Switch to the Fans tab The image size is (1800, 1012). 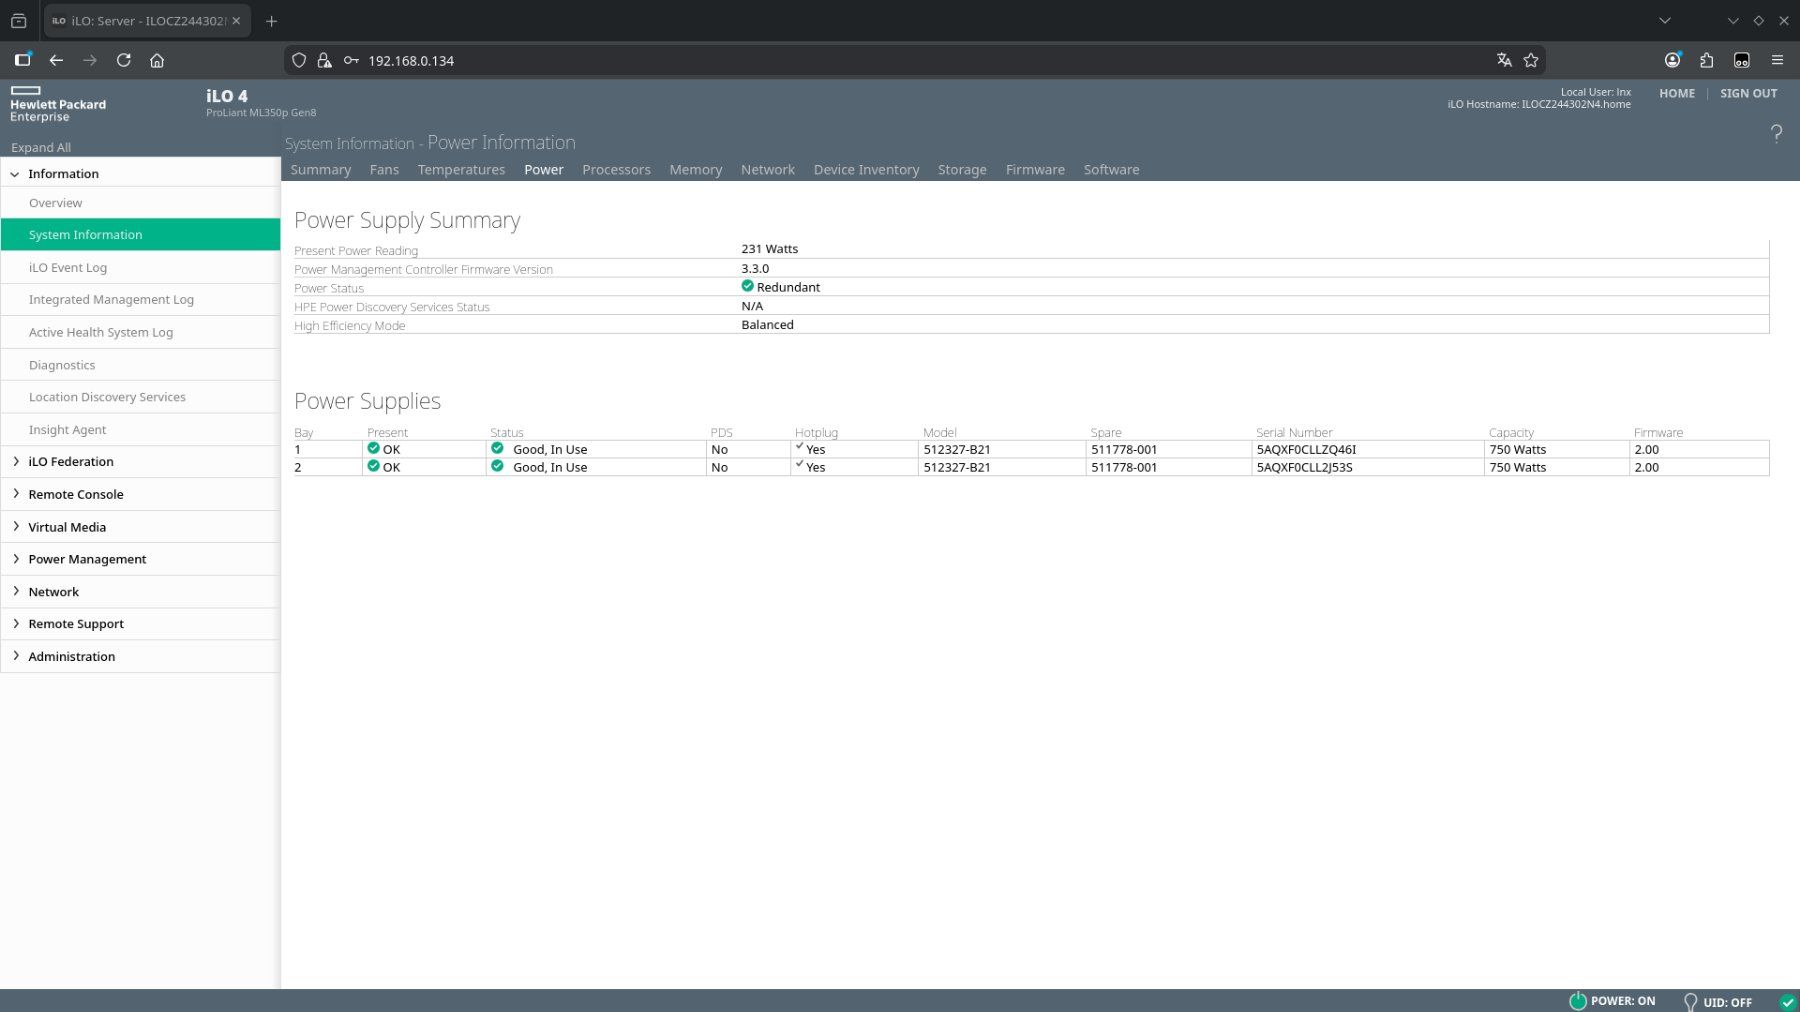tap(384, 170)
